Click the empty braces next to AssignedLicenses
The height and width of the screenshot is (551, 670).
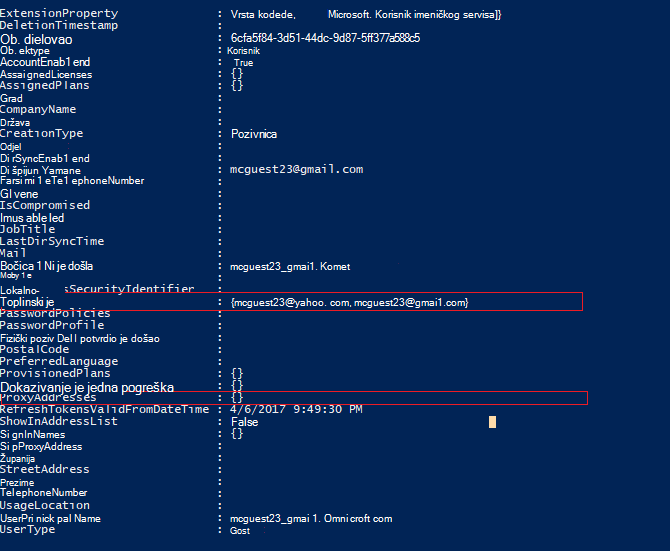click(x=237, y=73)
